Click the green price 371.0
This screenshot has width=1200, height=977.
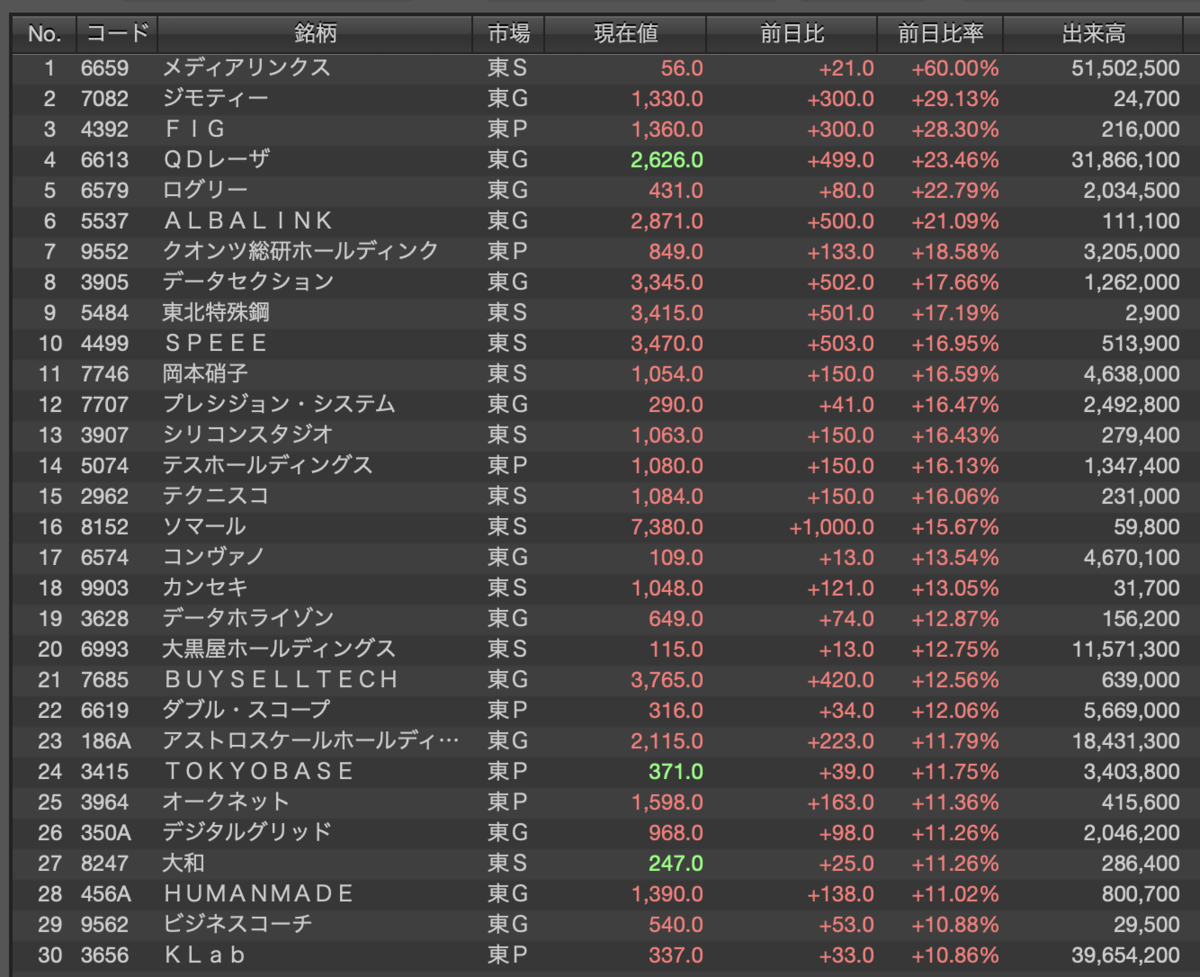676,771
